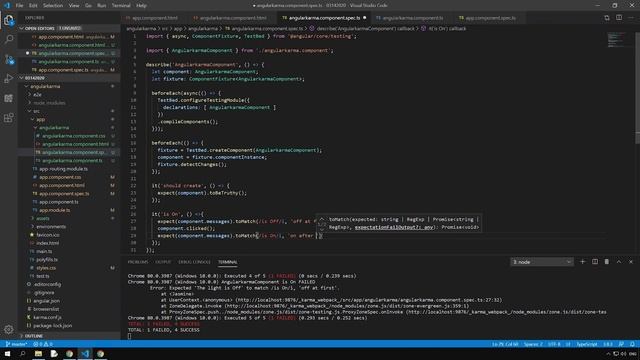Image resolution: width=640 pixels, height=360 pixels.
Task: Click master branch indicator in status bar
Action: (x=16, y=344)
